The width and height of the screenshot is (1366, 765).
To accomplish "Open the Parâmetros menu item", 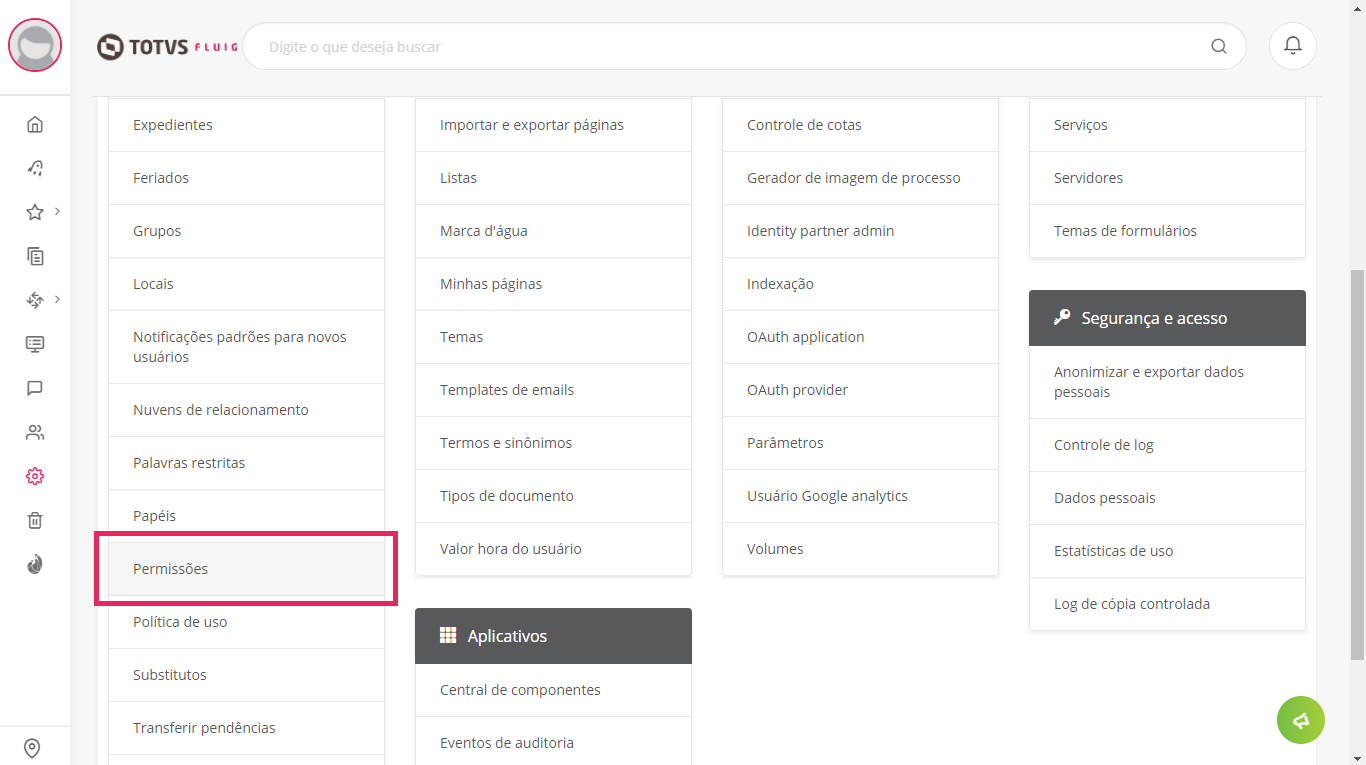I will tap(860, 443).
